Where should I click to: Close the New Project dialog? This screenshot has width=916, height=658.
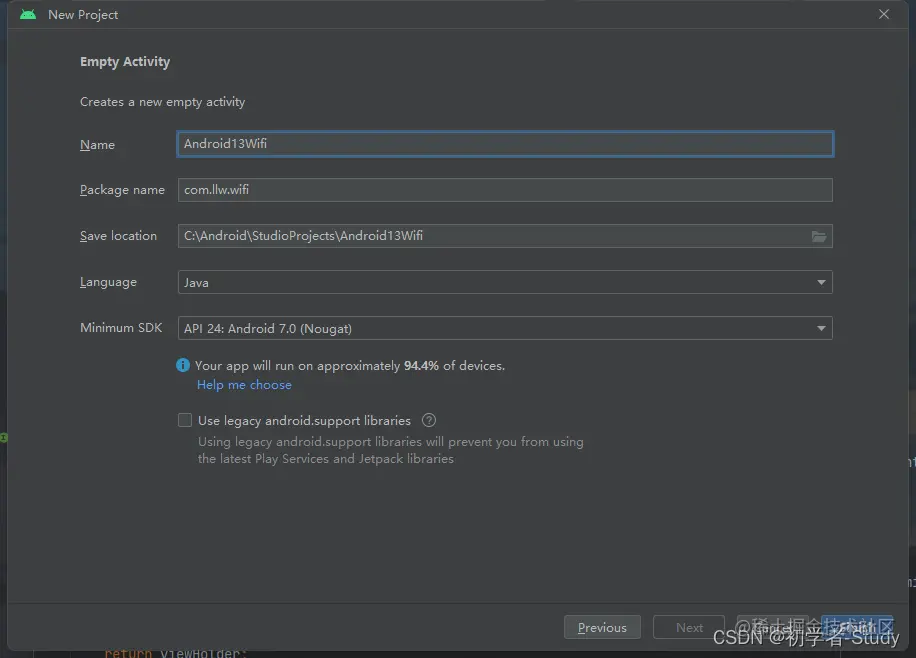tap(884, 14)
